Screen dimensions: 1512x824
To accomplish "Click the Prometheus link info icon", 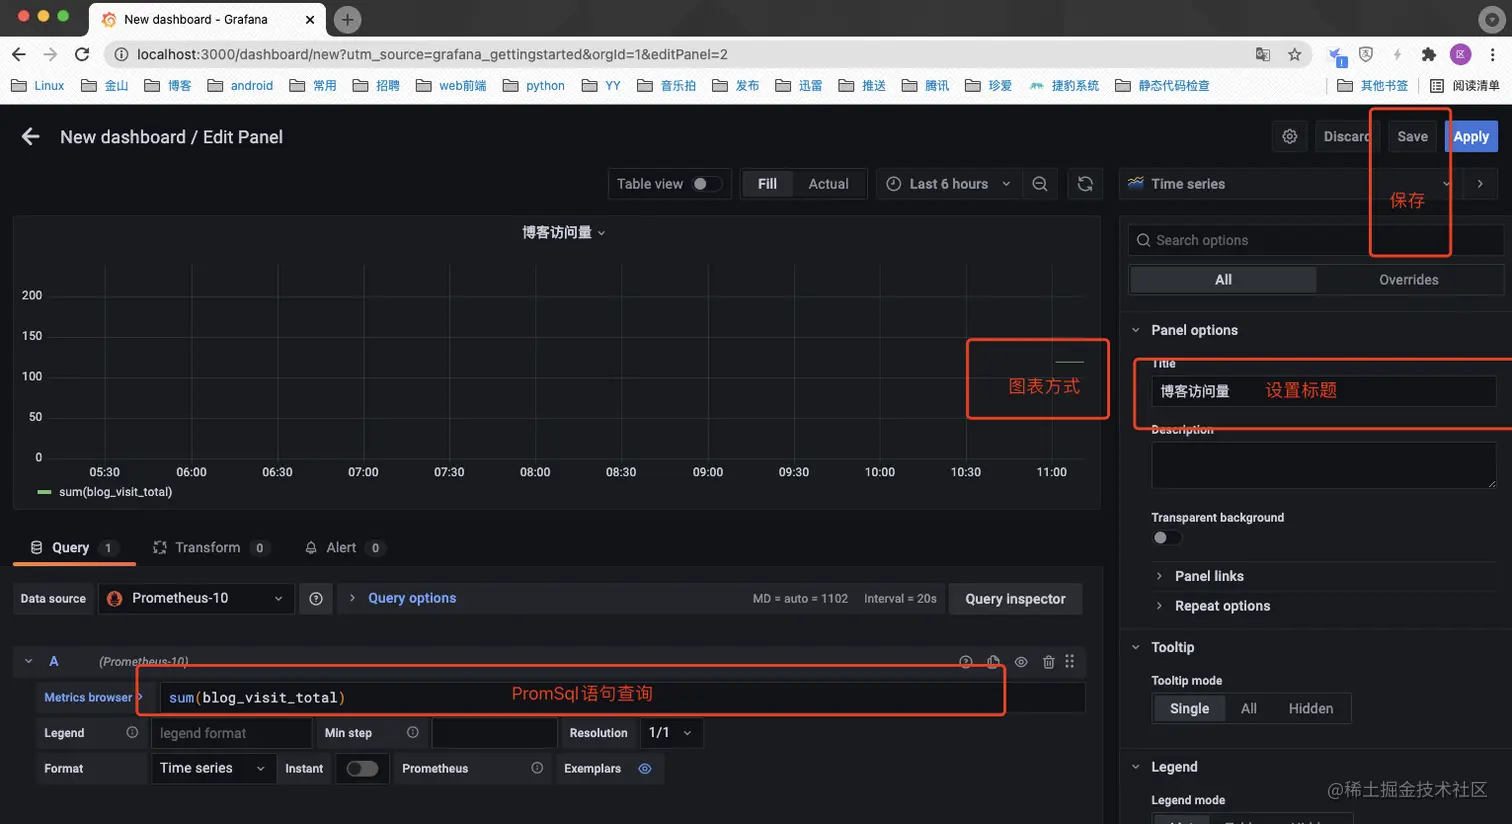I will 537,768.
